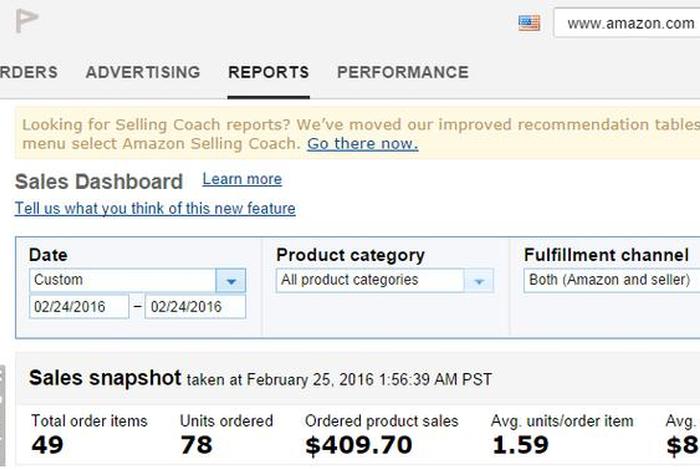The image size is (700, 470).
Task: Click the start date field 02/24/2016
Action: click(x=79, y=306)
